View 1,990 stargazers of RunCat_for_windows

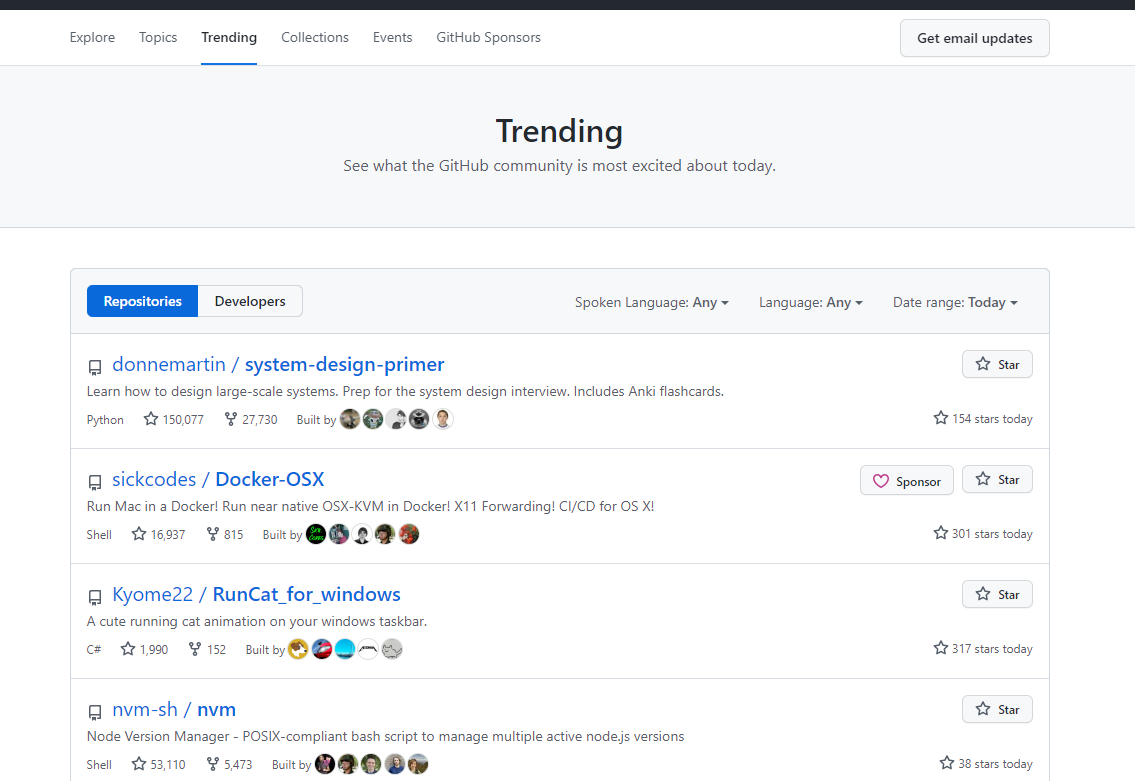click(x=144, y=649)
